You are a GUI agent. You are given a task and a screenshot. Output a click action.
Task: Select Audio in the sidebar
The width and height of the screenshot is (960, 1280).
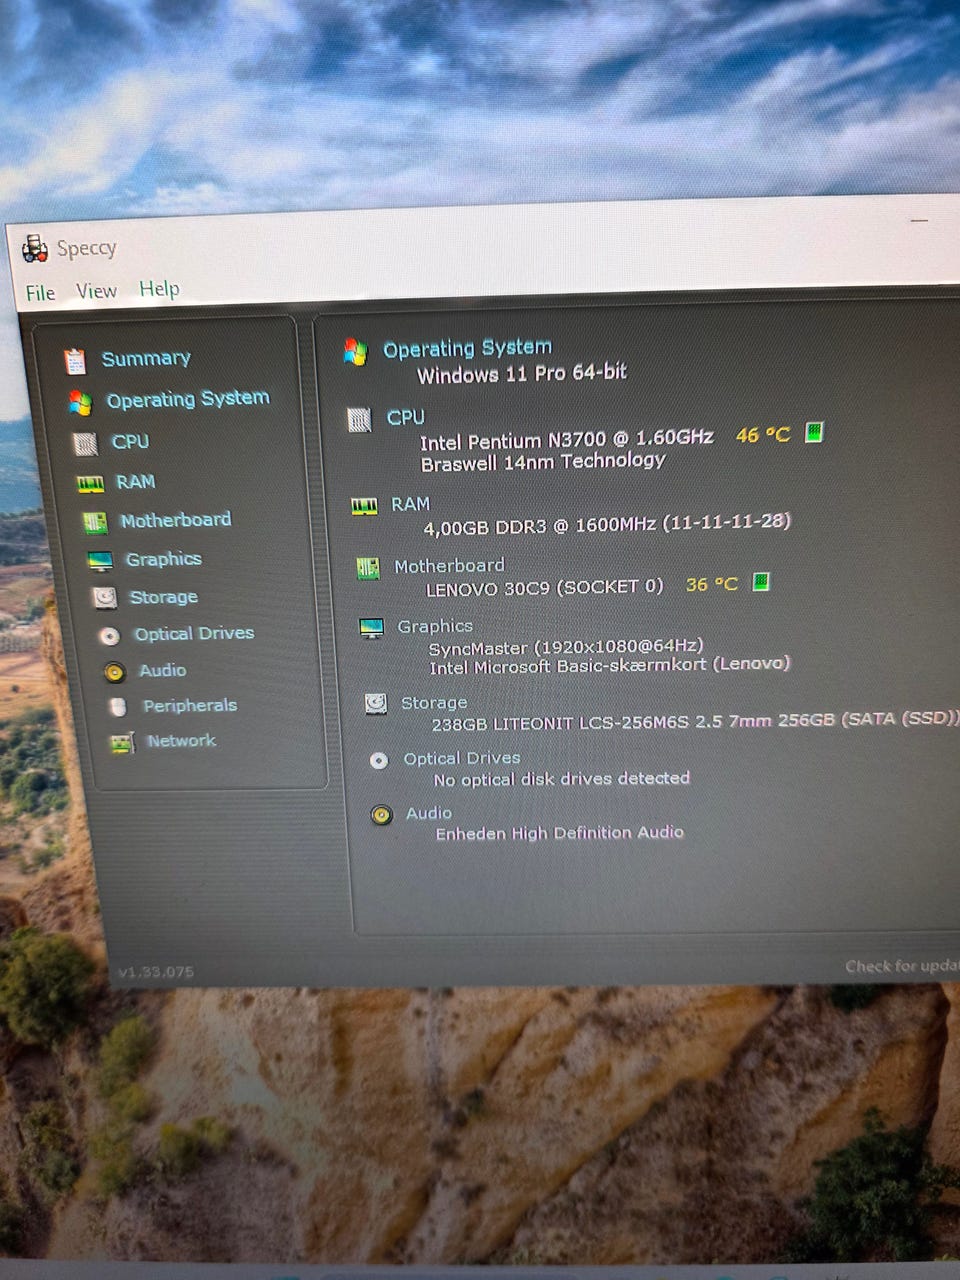point(162,670)
